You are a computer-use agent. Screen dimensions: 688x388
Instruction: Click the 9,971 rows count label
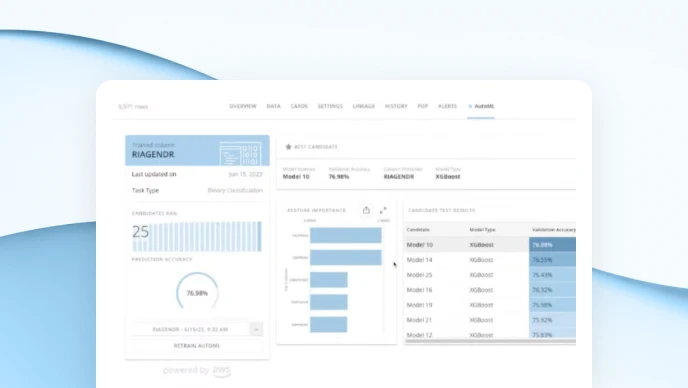tap(133, 107)
